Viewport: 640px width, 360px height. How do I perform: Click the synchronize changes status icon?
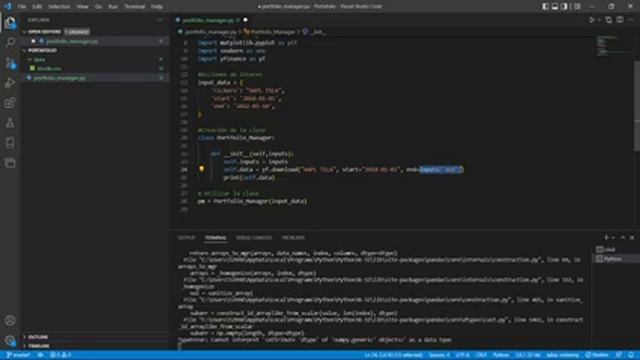point(40,355)
